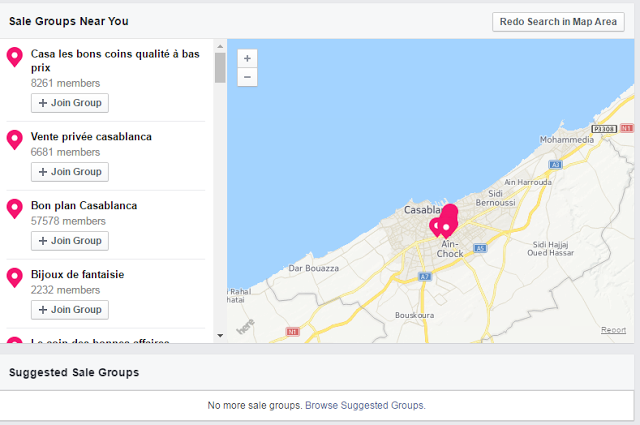Join the Vente privée casablanca group
The height and width of the screenshot is (425, 640).
click(70, 172)
